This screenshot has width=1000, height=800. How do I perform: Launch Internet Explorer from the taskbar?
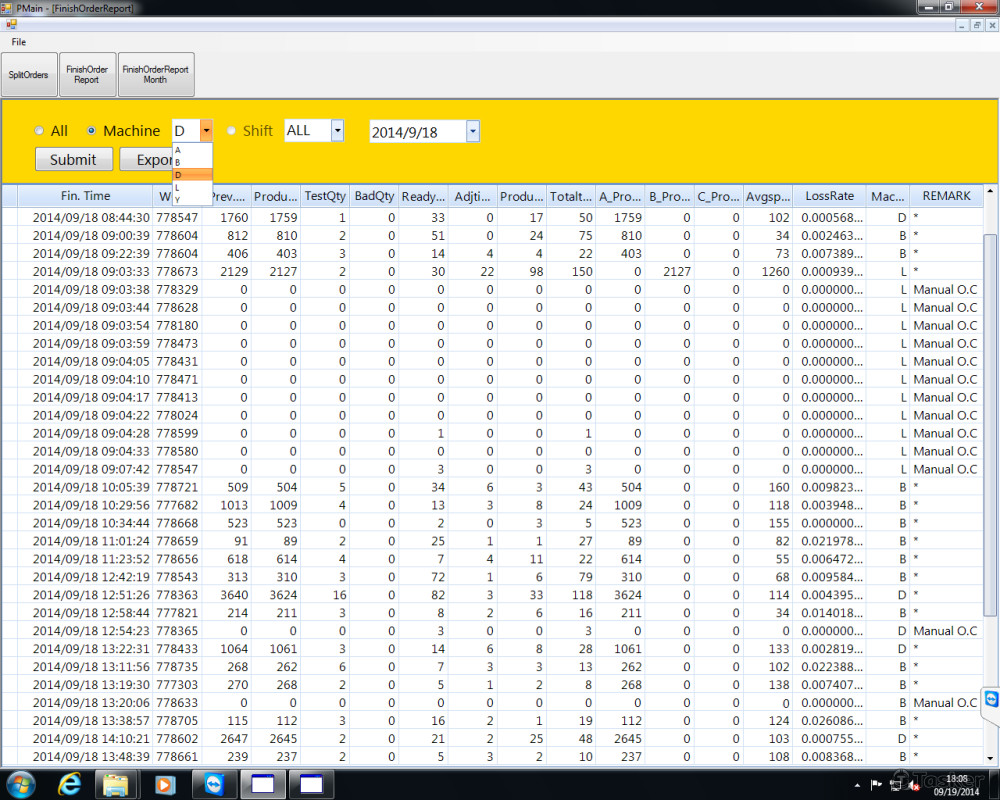click(x=70, y=784)
